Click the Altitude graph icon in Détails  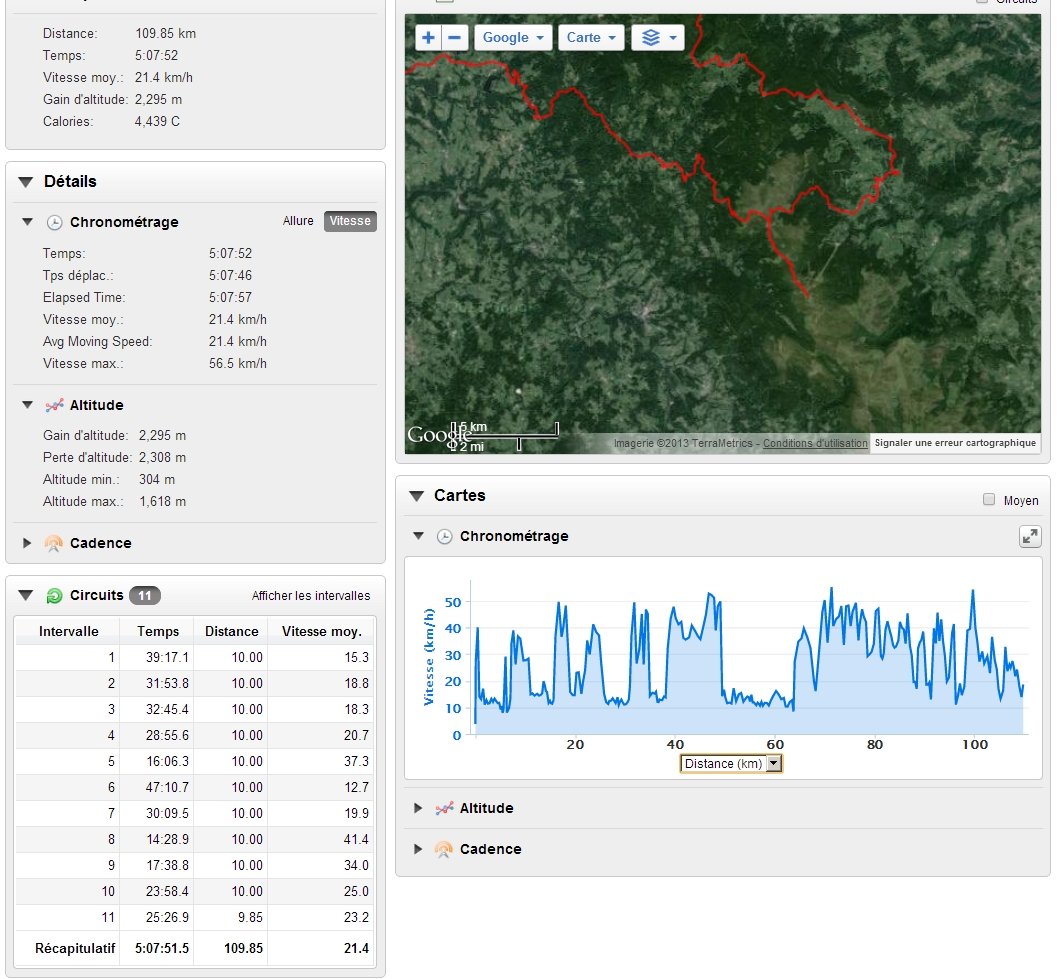[x=54, y=405]
